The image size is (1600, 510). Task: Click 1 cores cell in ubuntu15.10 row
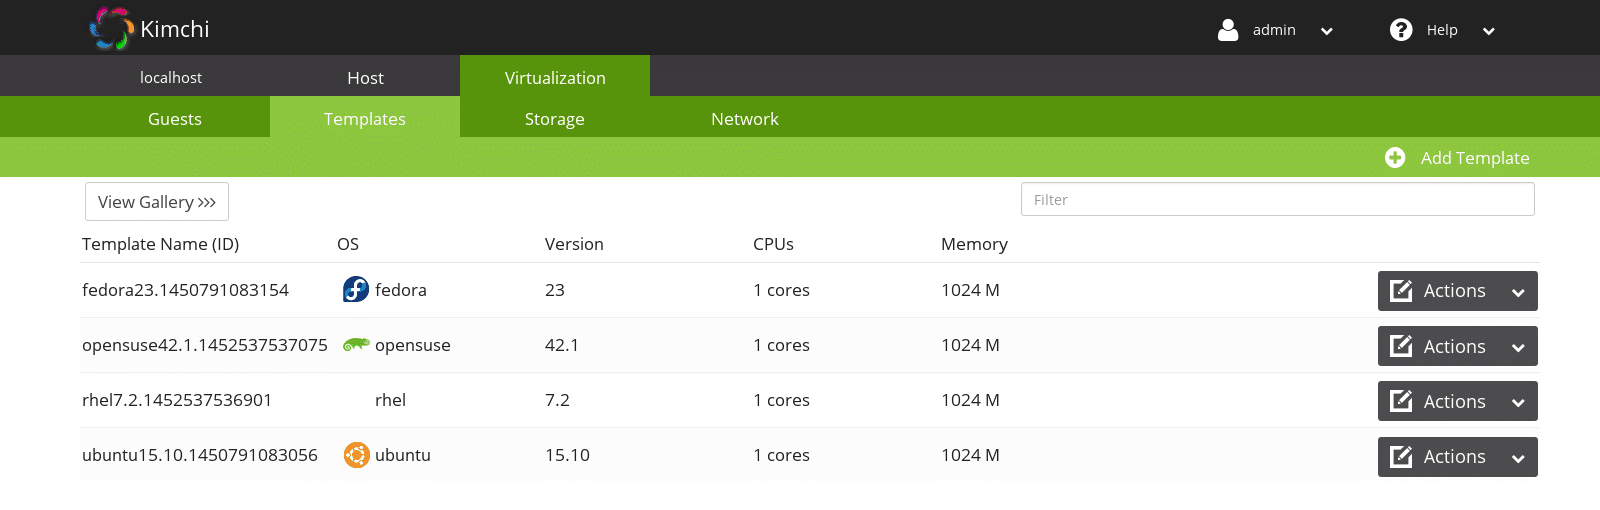pos(782,455)
